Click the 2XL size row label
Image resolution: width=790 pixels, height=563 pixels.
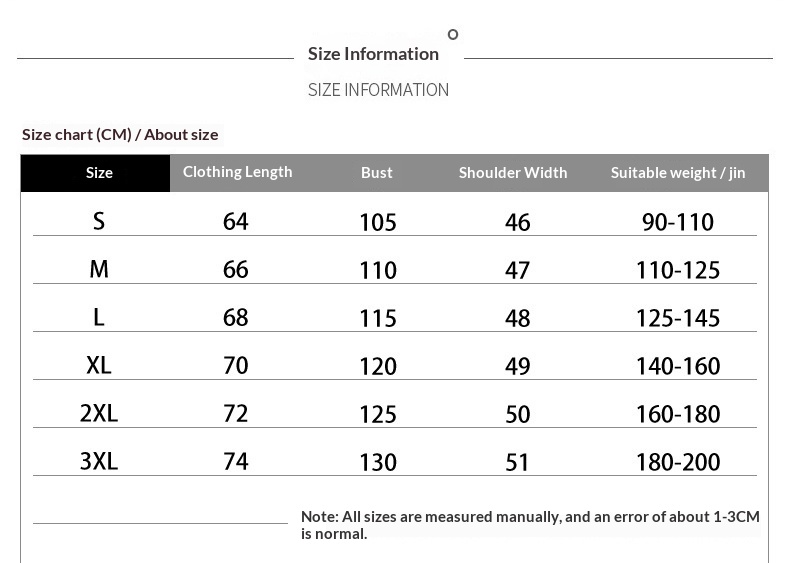click(x=99, y=413)
